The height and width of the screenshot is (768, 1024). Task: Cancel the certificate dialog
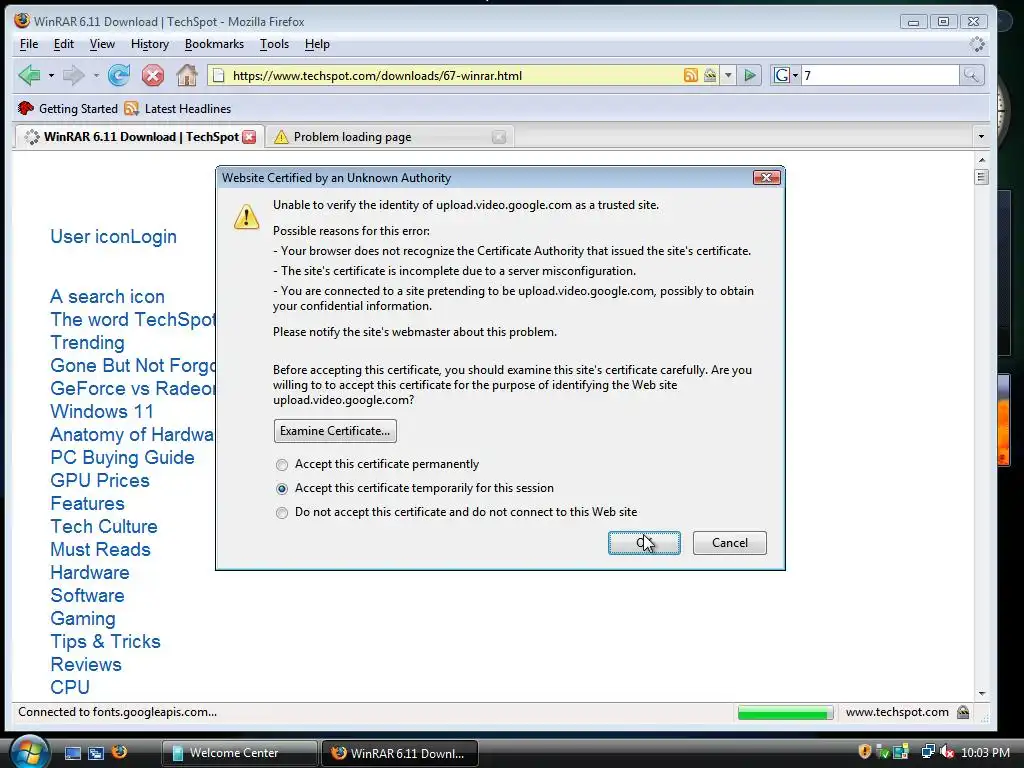[x=729, y=543]
